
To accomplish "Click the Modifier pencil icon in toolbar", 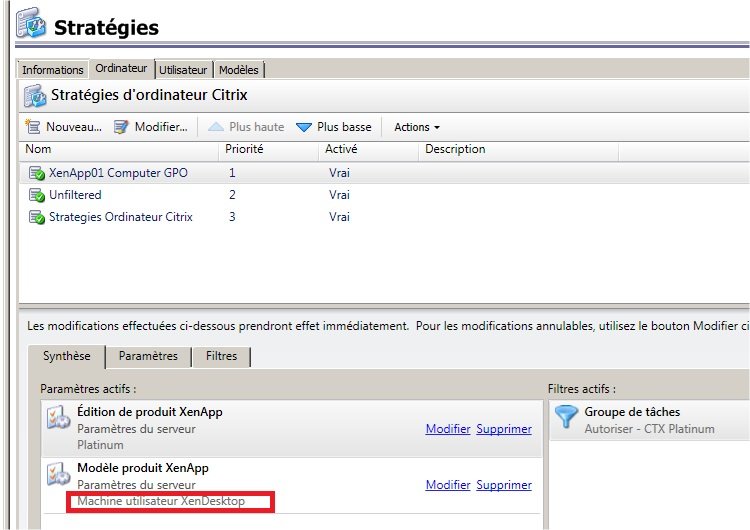I will pos(121,127).
